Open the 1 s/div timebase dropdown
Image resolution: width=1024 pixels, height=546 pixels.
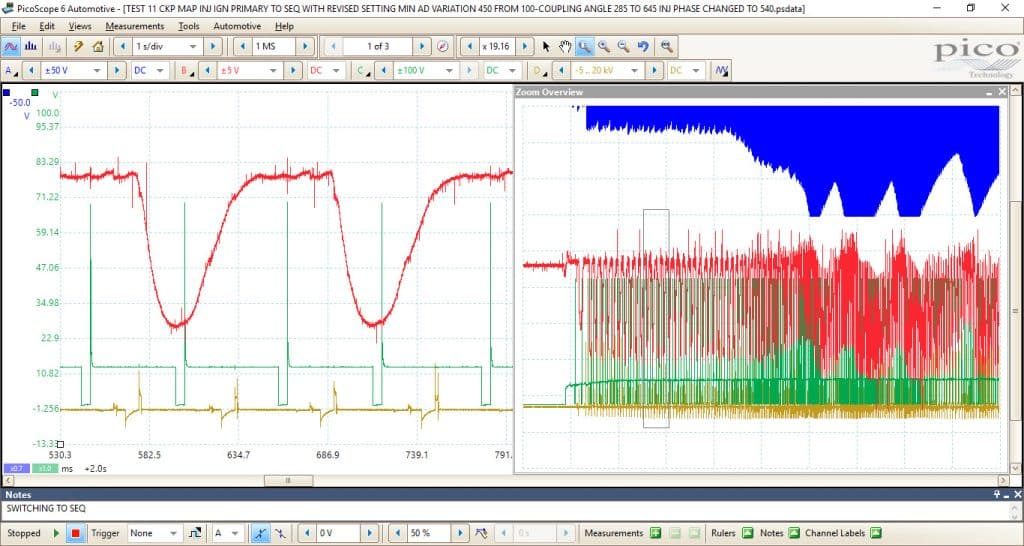click(x=167, y=46)
